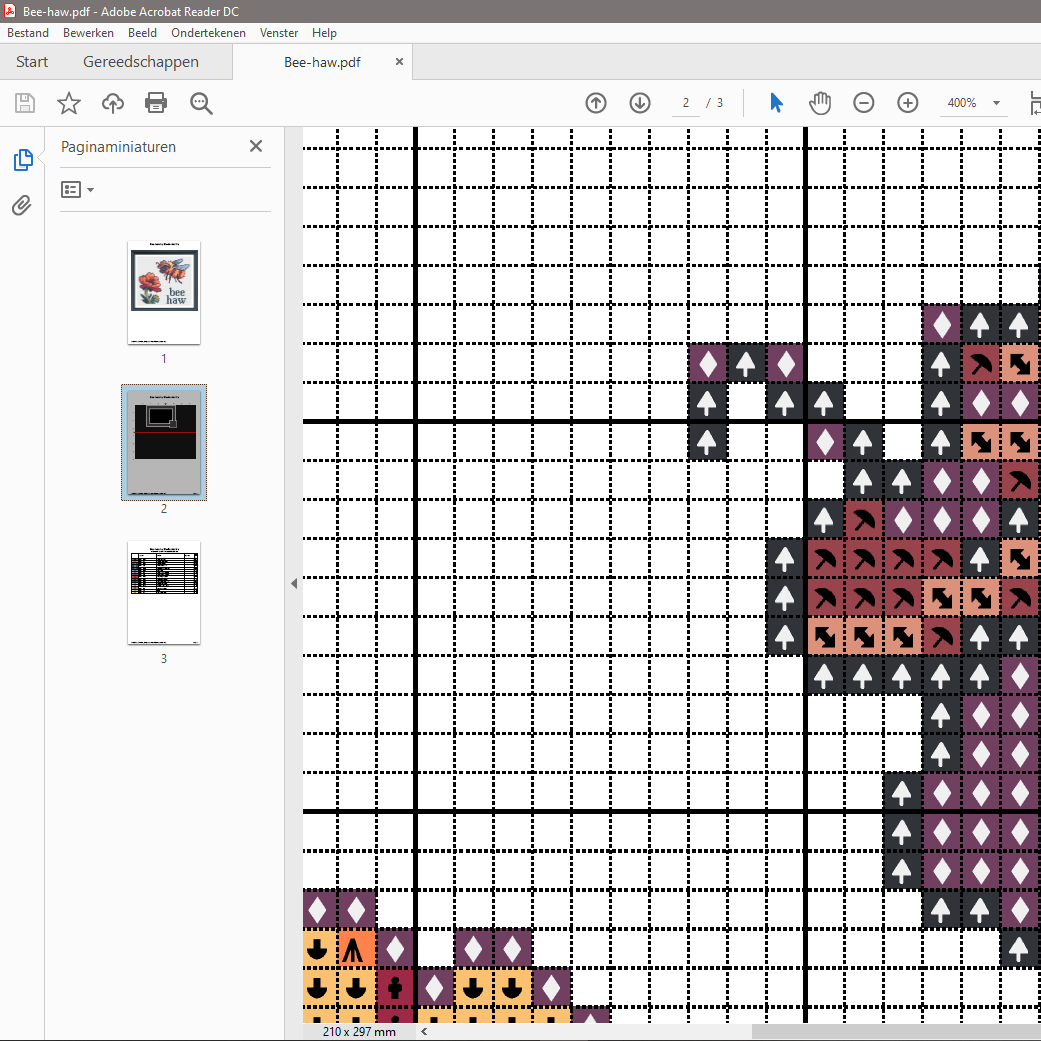The width and height of the screenshot is (1041, 1041).
Task: Zoom in with plus button
Action: (907, 103)
